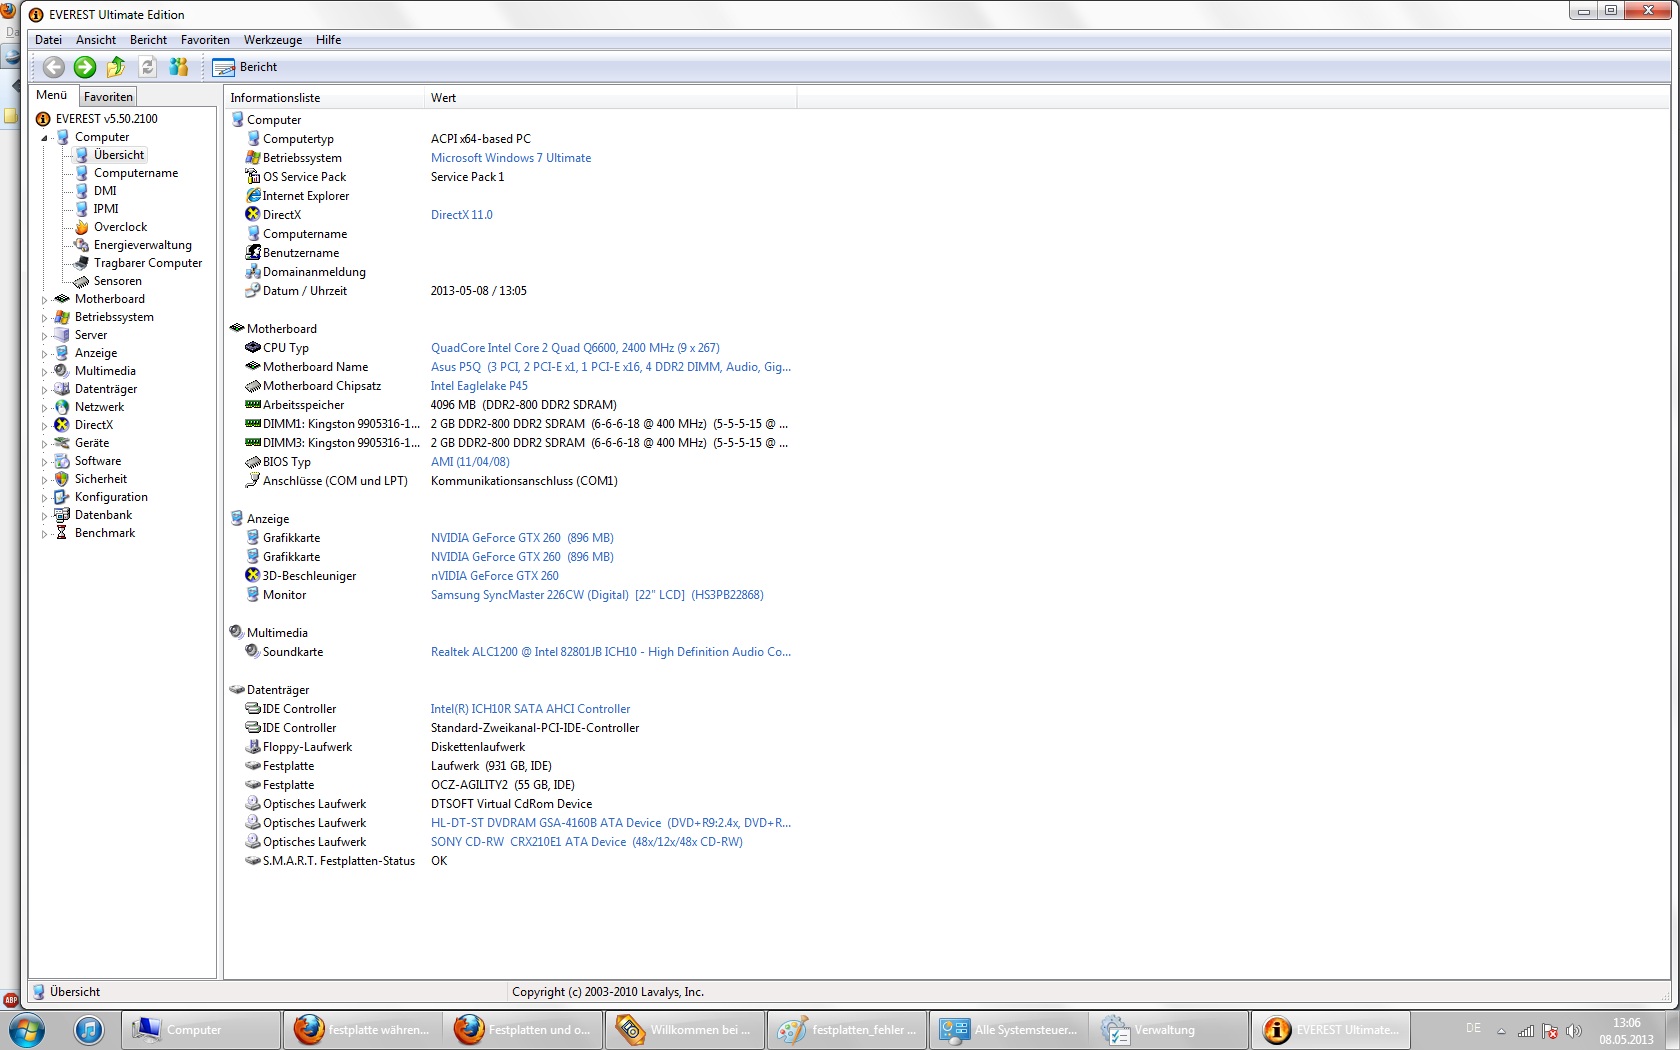
Task: Select the OCZ-AGILITY2 (55 GB, IDE) value
Action: click(x=503, y=785)
